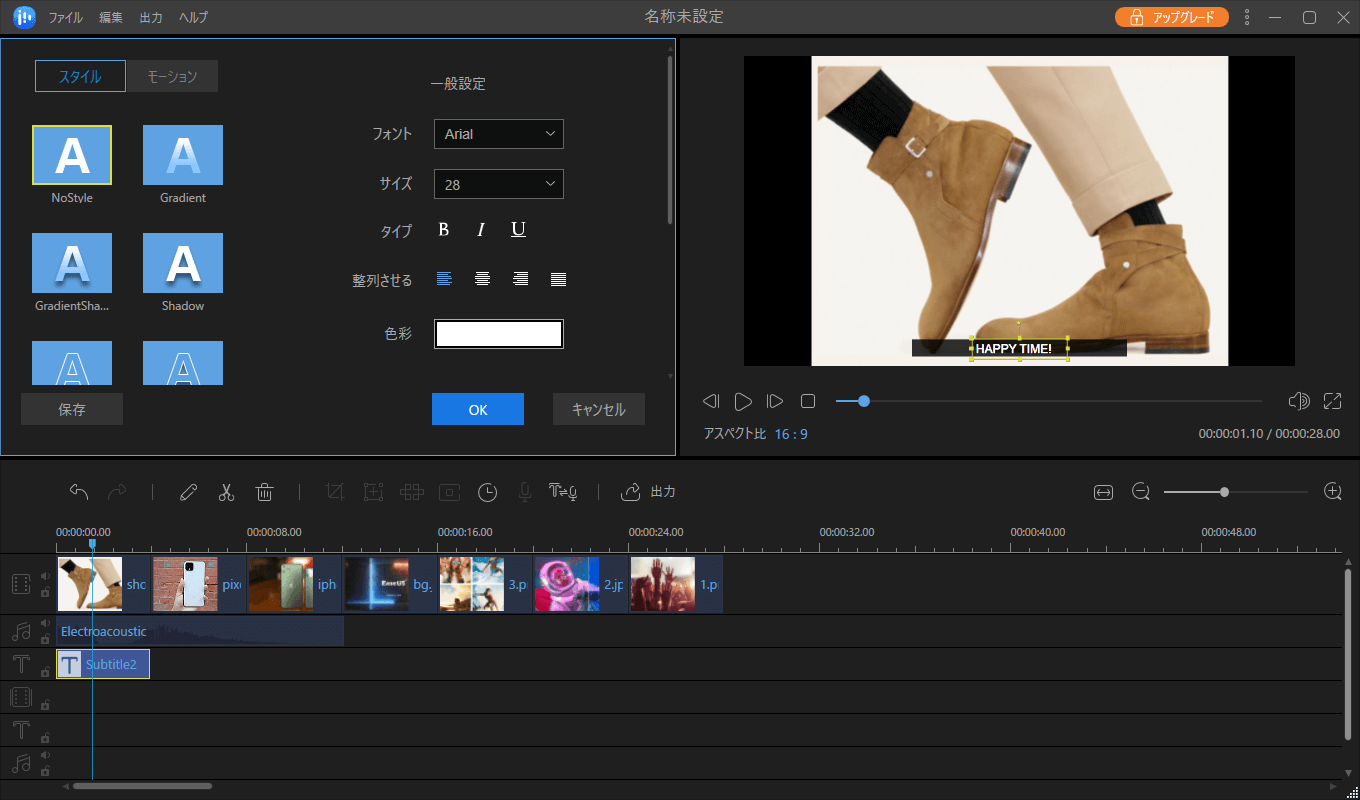Select the Gradient text style thumbnail
Image resolution: width=1360 pixels, height=800 pixels.
183,156
